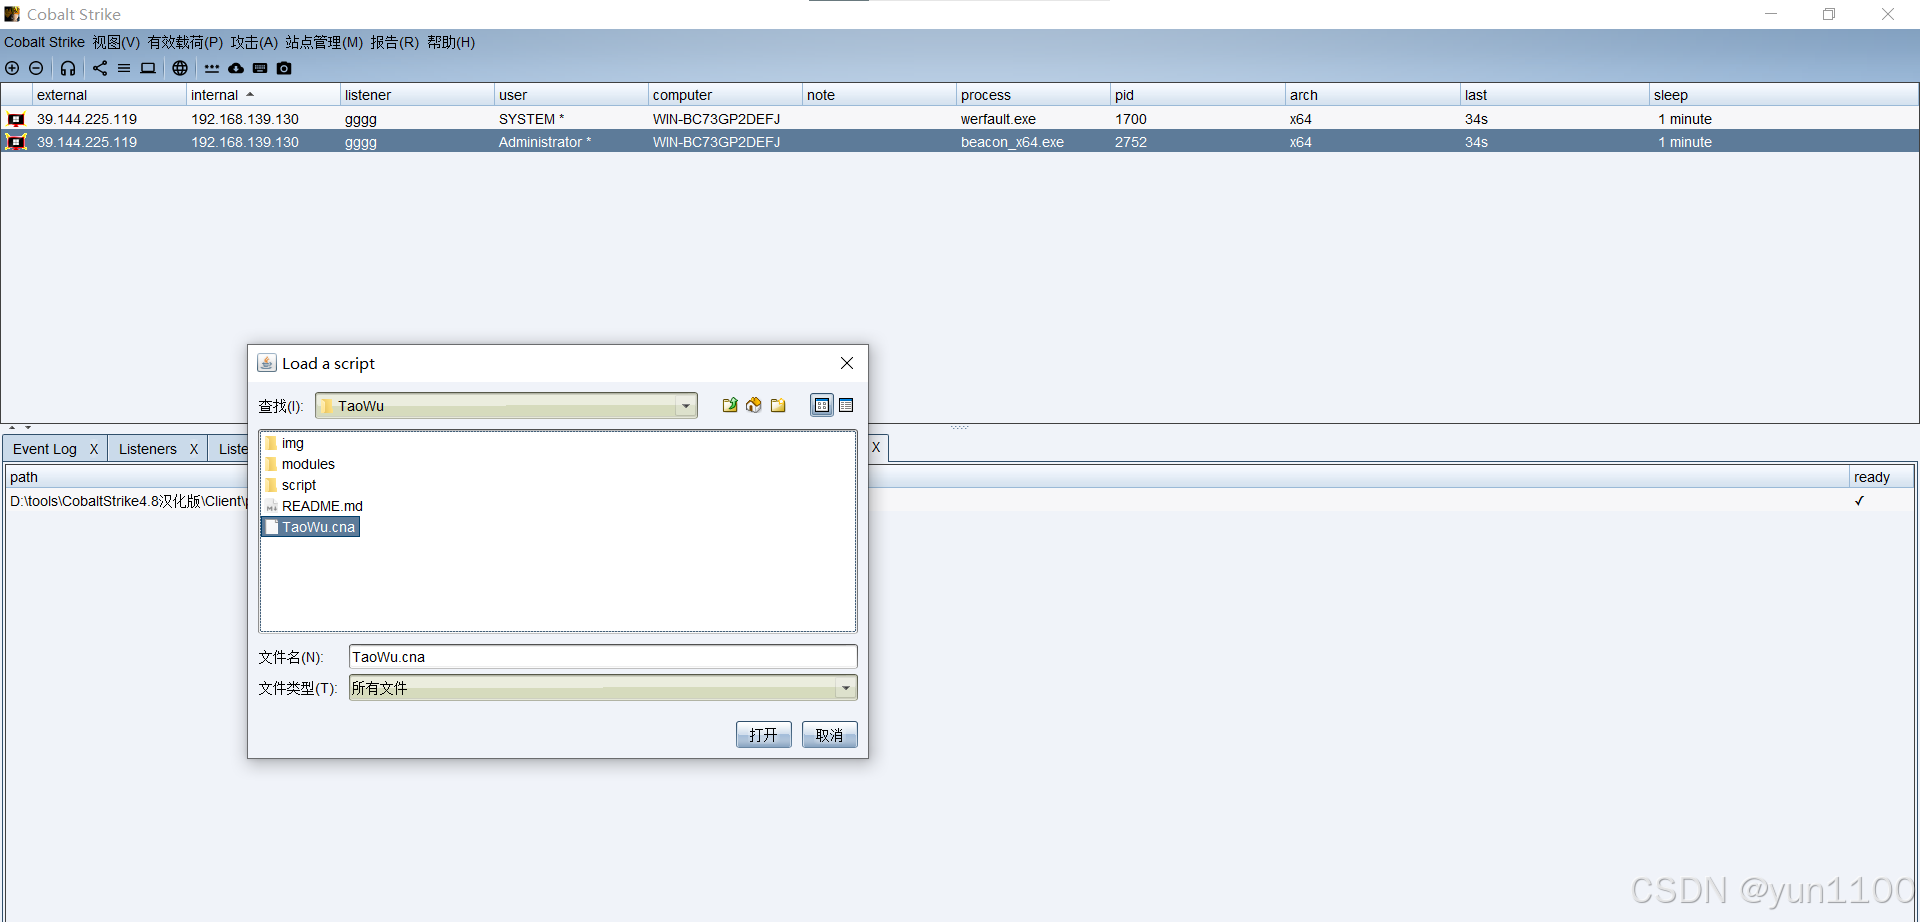1920x922 pixels.
Task: Sort by the last column header
Action: pyautogui.click(x=1555, y=95)
